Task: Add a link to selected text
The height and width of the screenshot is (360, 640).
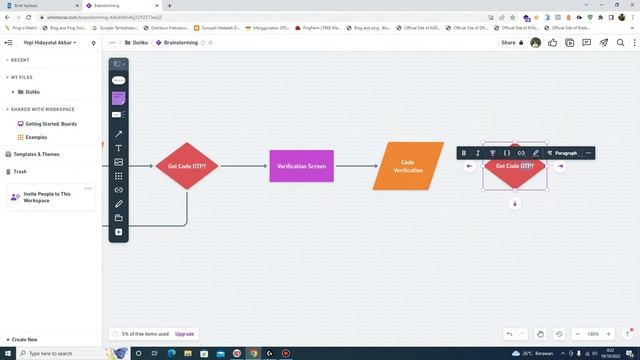Action: pos(521,153)
